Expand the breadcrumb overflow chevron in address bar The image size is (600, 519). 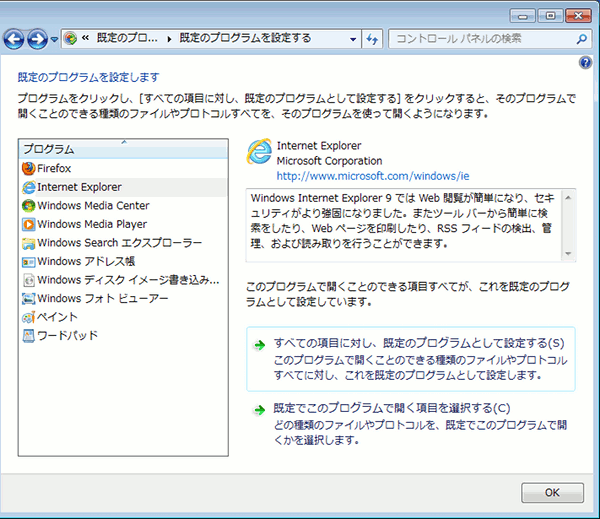tap(87, 39)
